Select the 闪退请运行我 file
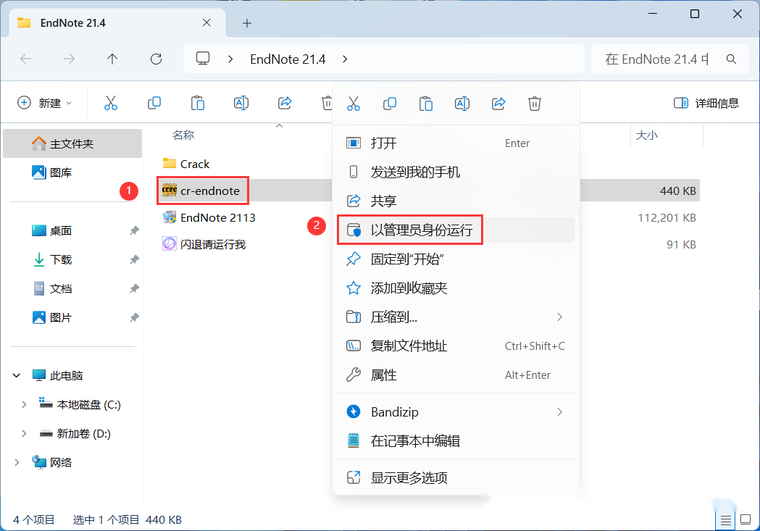Image resolution: width=760 pixels, height=531 pixels. coord(204,244)
